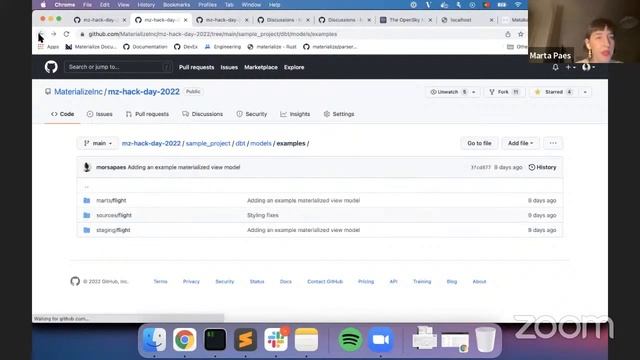
Task: Open the 'Styling fixes' commit message
Action: pyautogui.click(x=263, y=215)
